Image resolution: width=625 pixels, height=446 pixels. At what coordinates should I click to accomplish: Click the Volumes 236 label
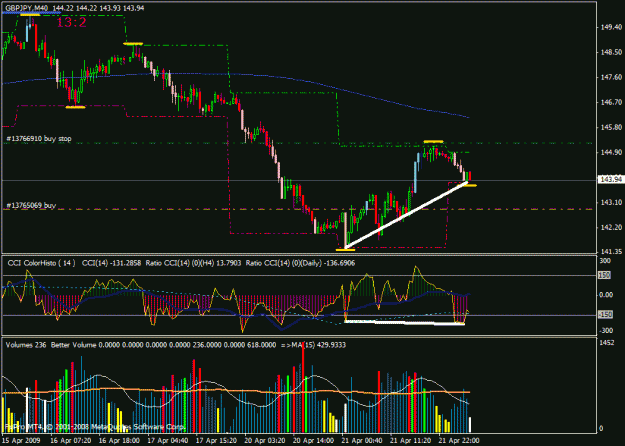26,345
